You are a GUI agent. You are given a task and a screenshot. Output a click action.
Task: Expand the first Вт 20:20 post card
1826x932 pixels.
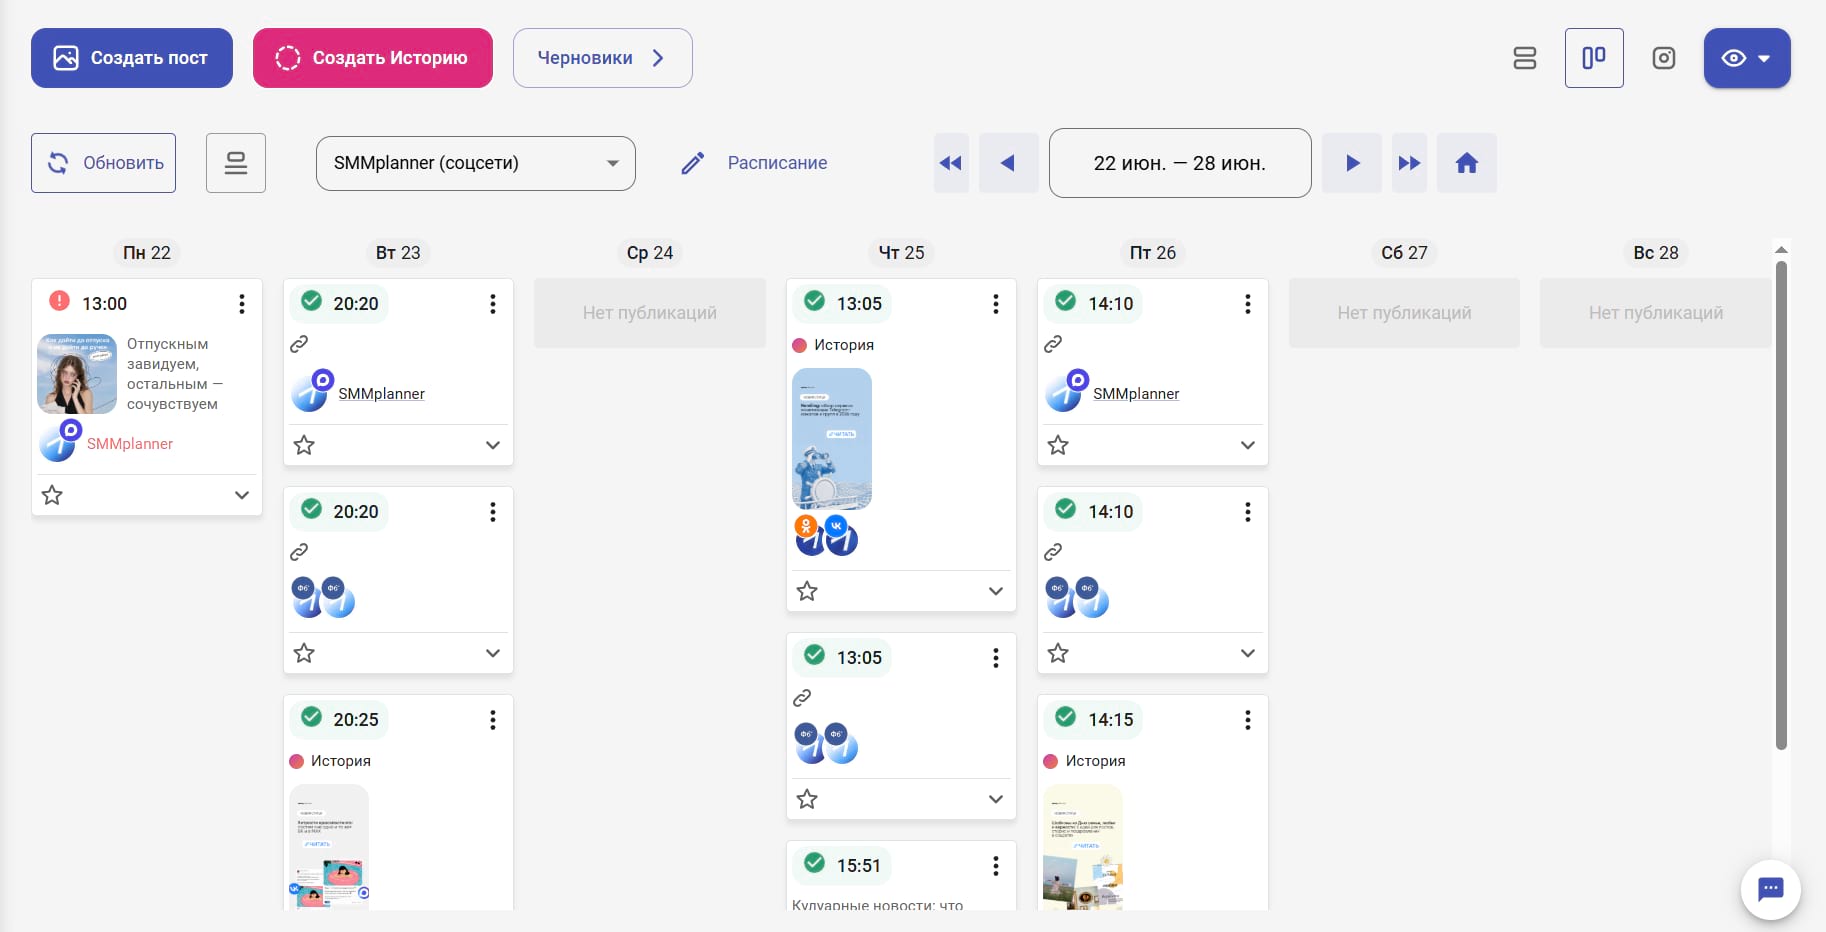[493, 445]
